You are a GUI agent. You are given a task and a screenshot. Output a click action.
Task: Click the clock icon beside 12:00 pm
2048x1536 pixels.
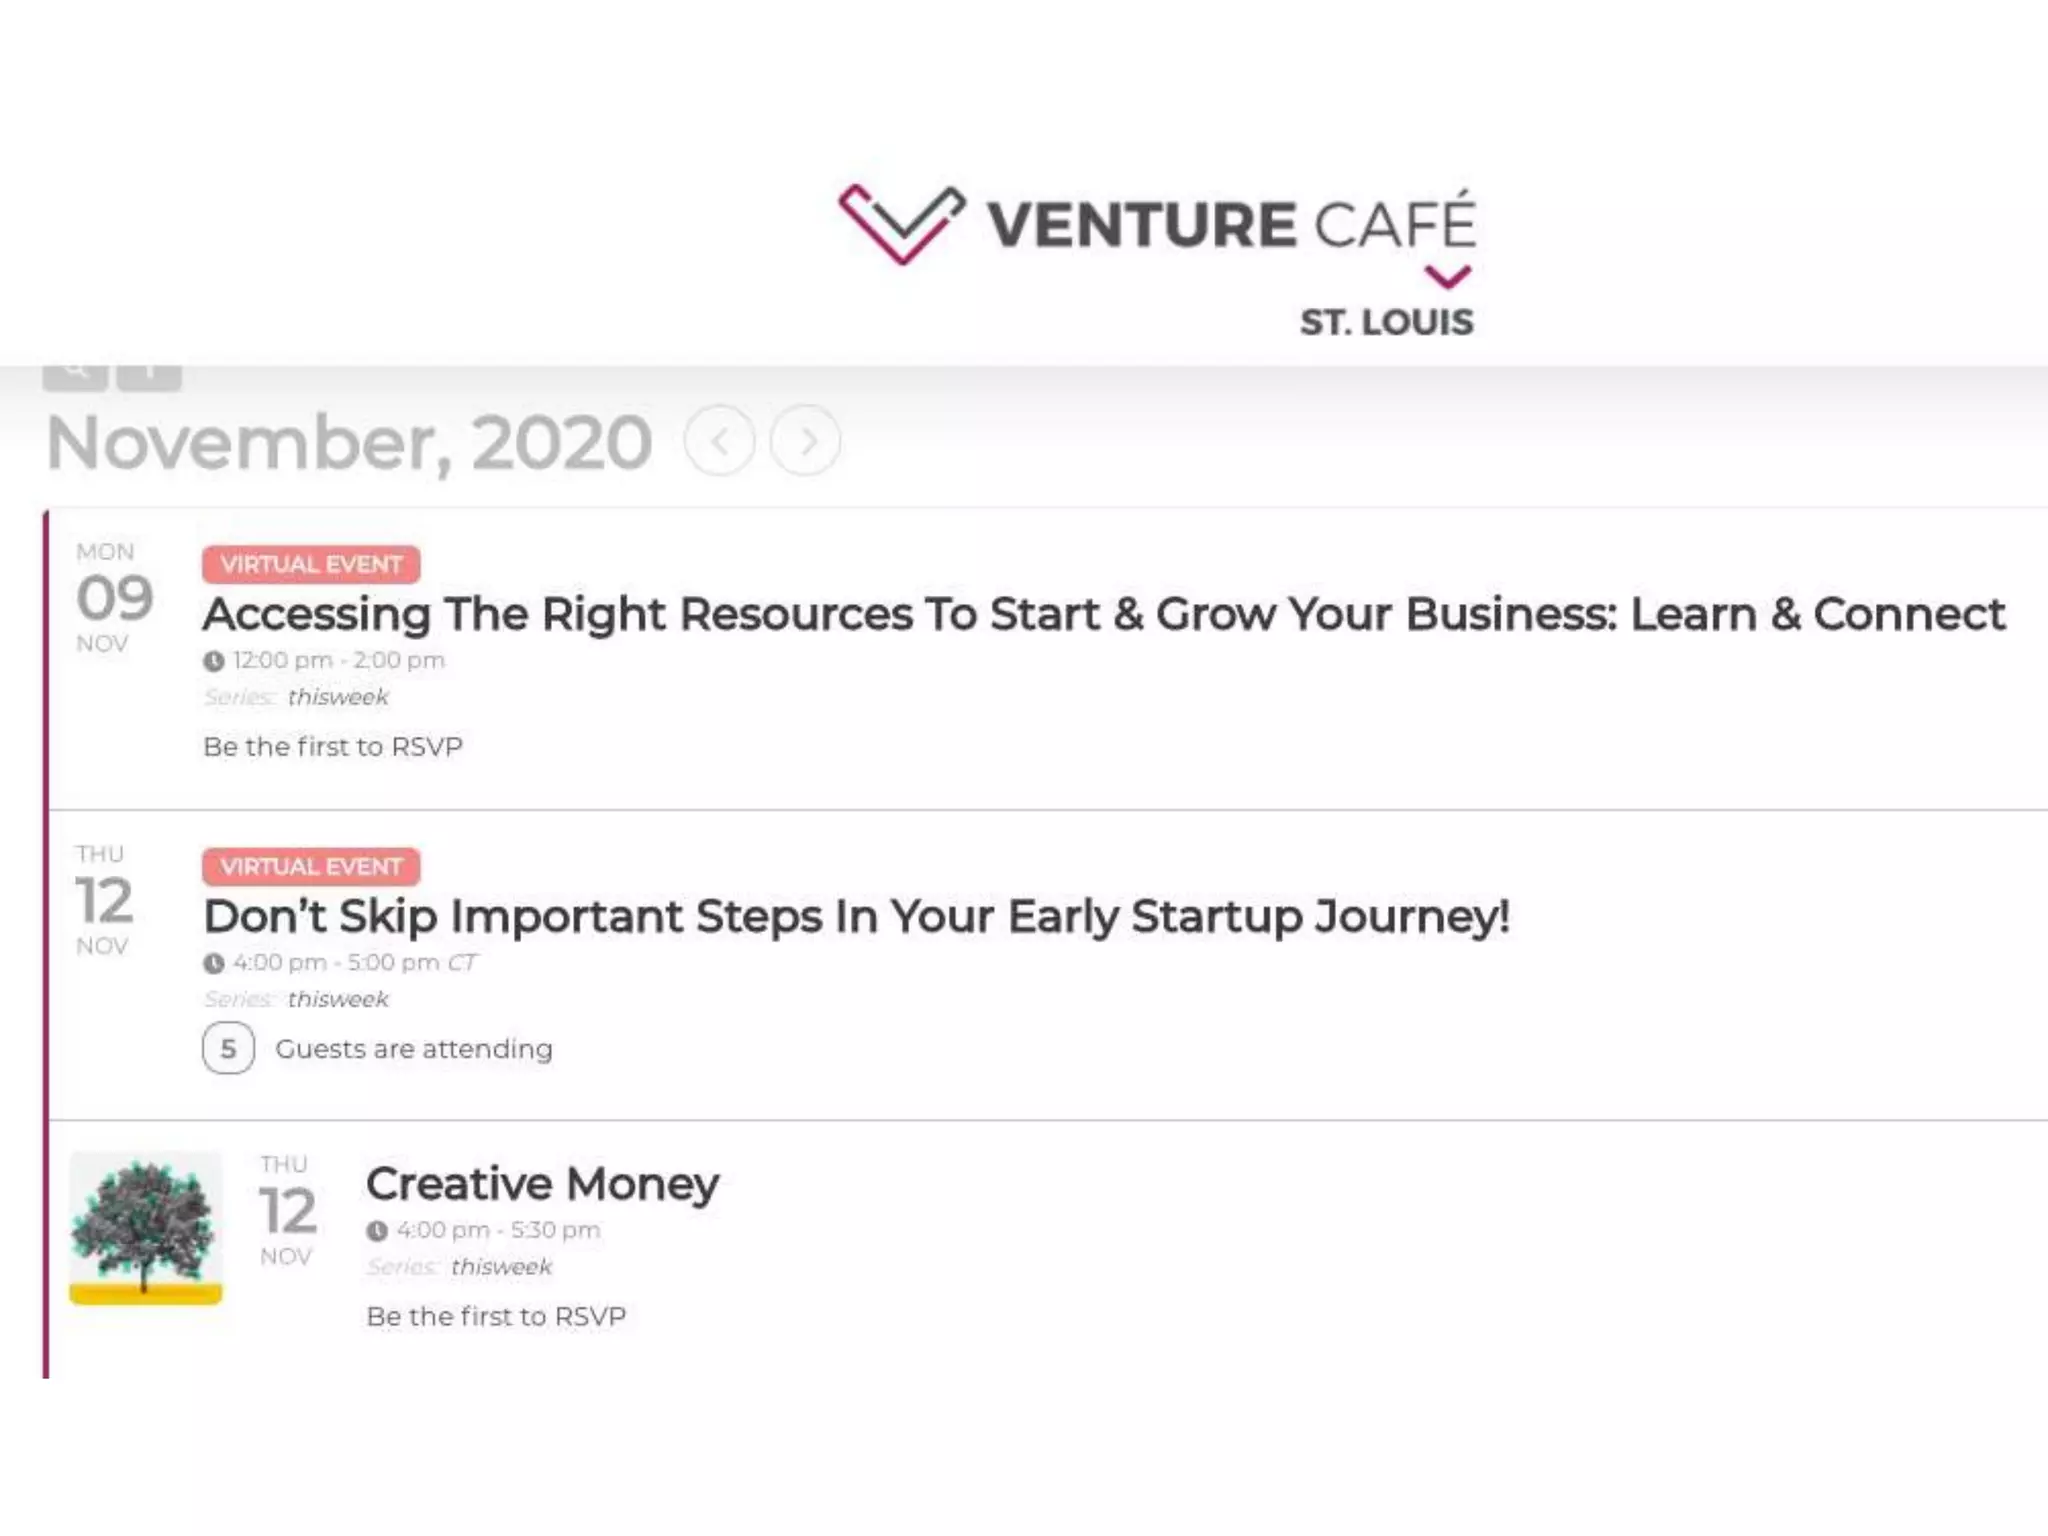[x=213, y=661]
